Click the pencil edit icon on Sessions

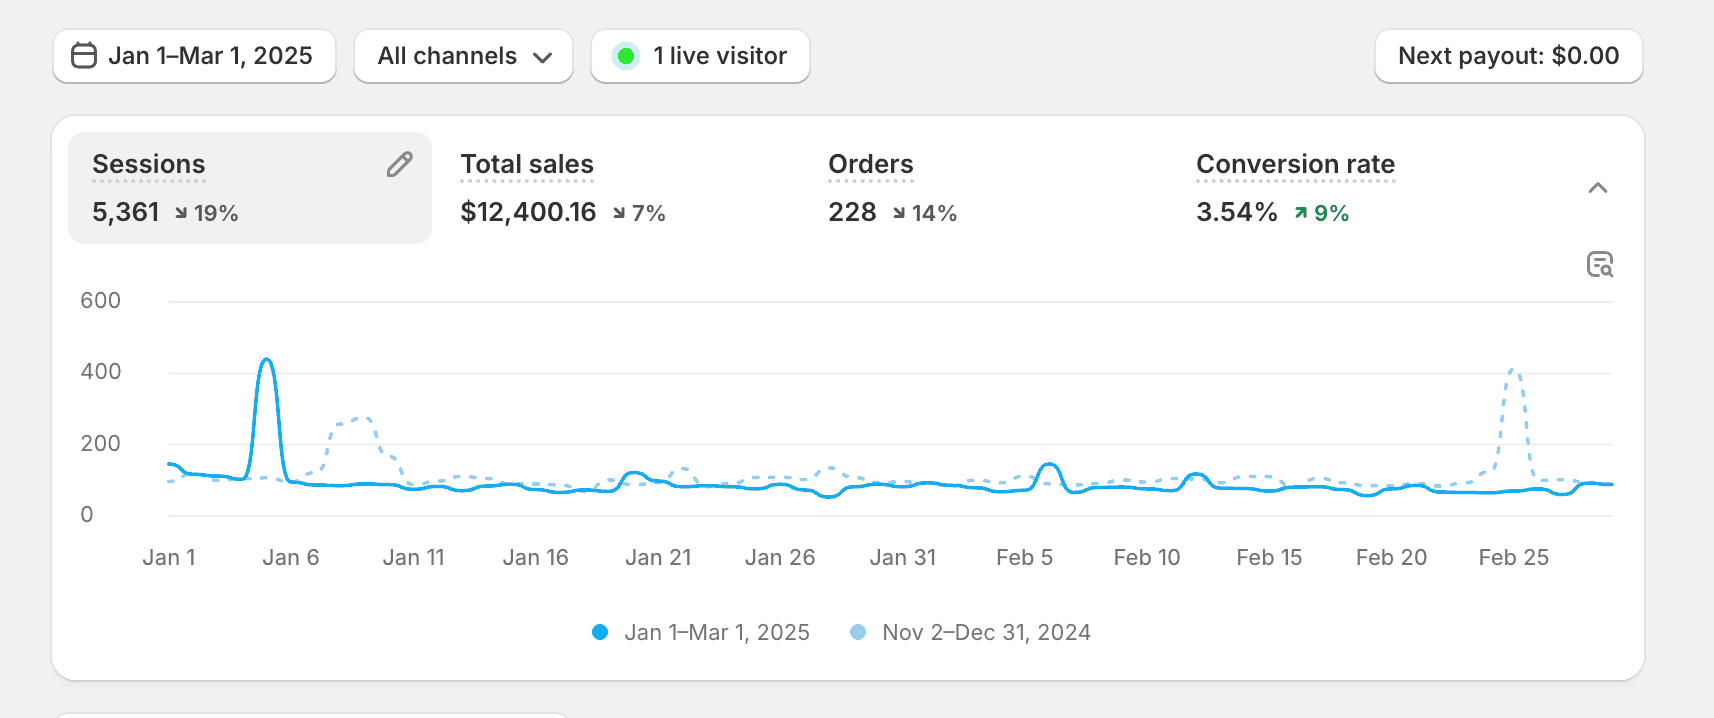(399, 164)
